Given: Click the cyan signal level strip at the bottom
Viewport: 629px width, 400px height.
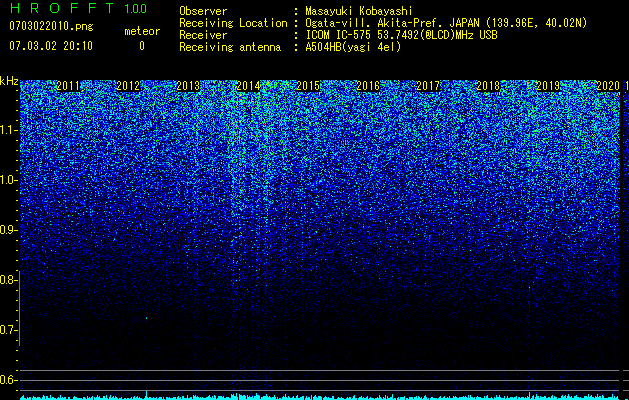Looking at the screenshot, I should (x=320, y=397).
